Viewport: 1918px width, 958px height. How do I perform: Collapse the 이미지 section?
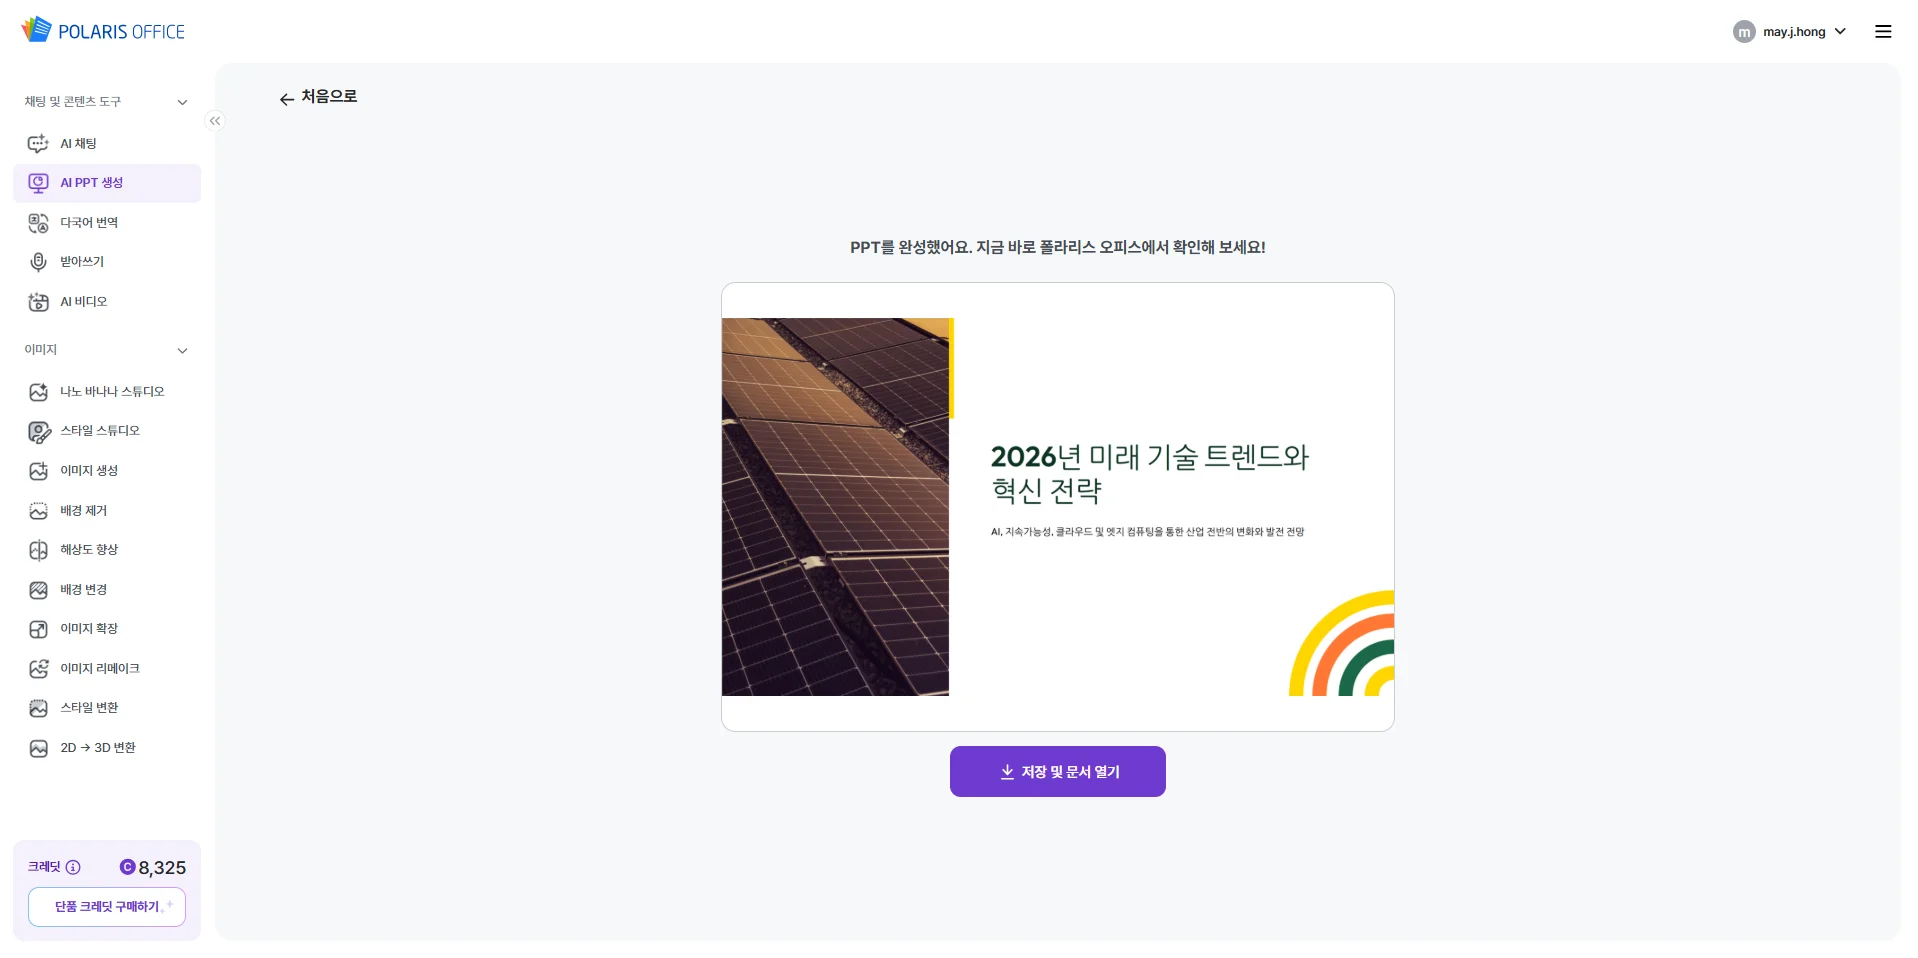(183, 350)
